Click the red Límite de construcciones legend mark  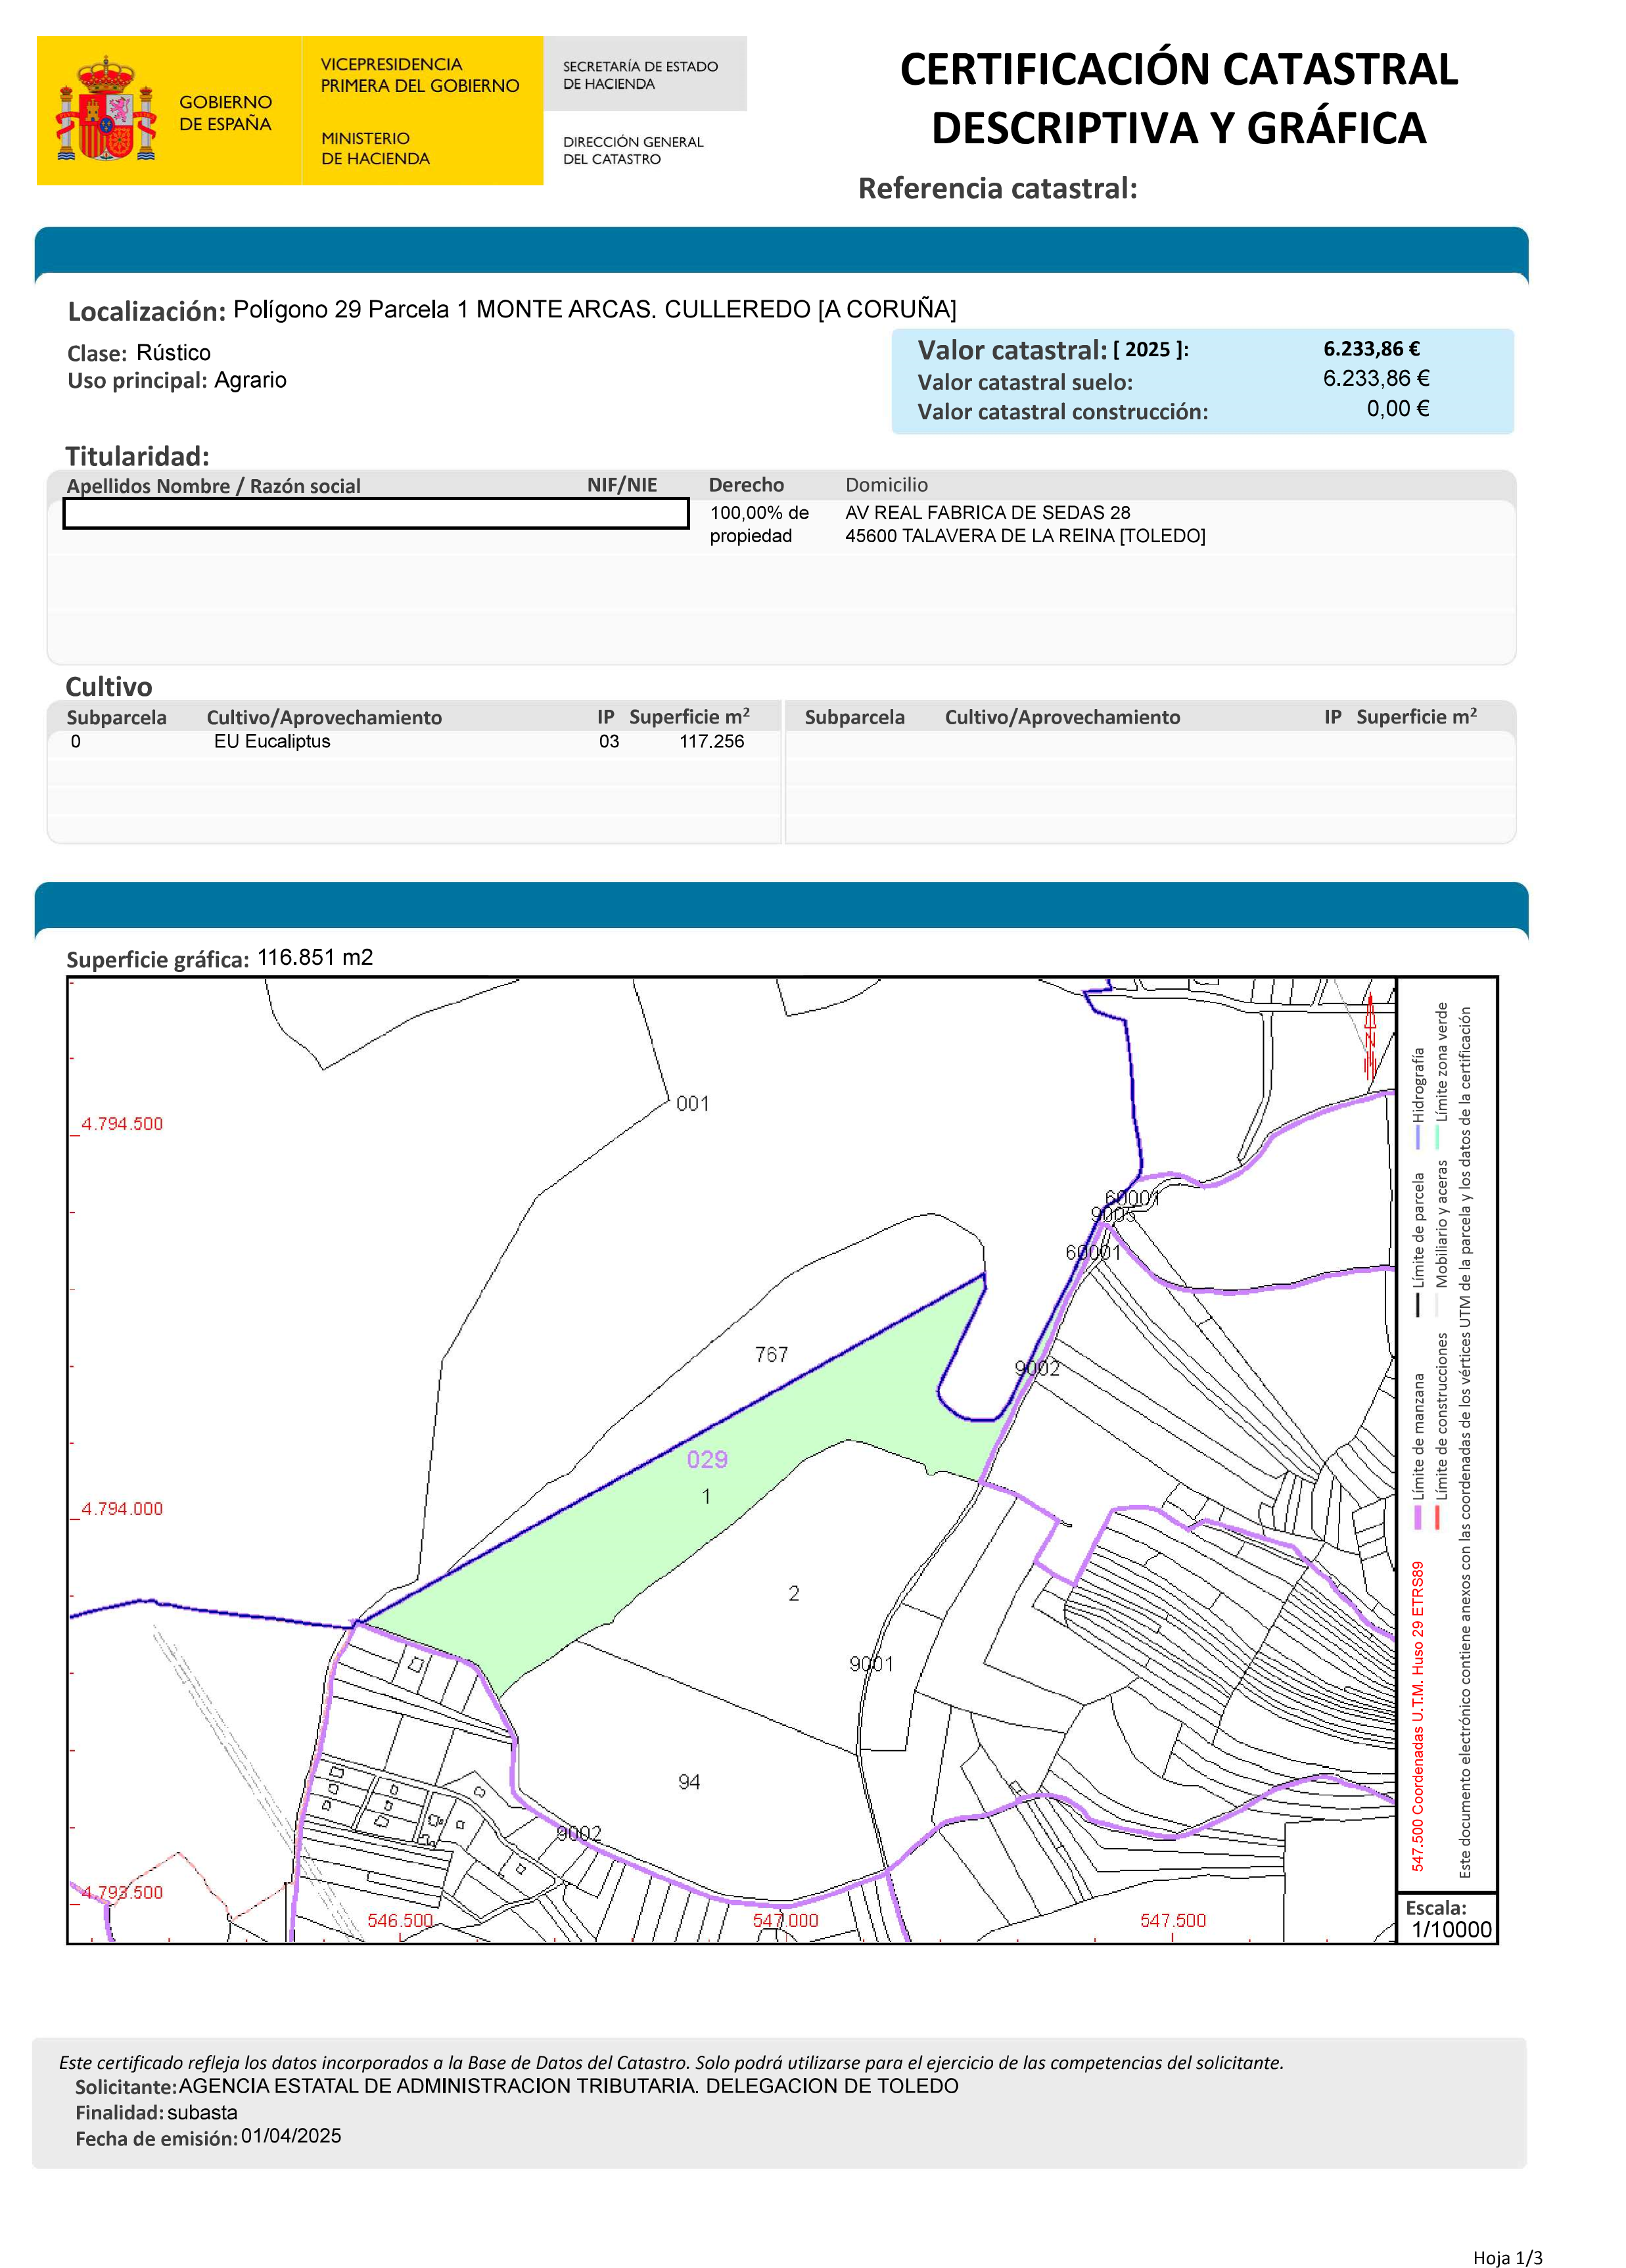1438,1517
